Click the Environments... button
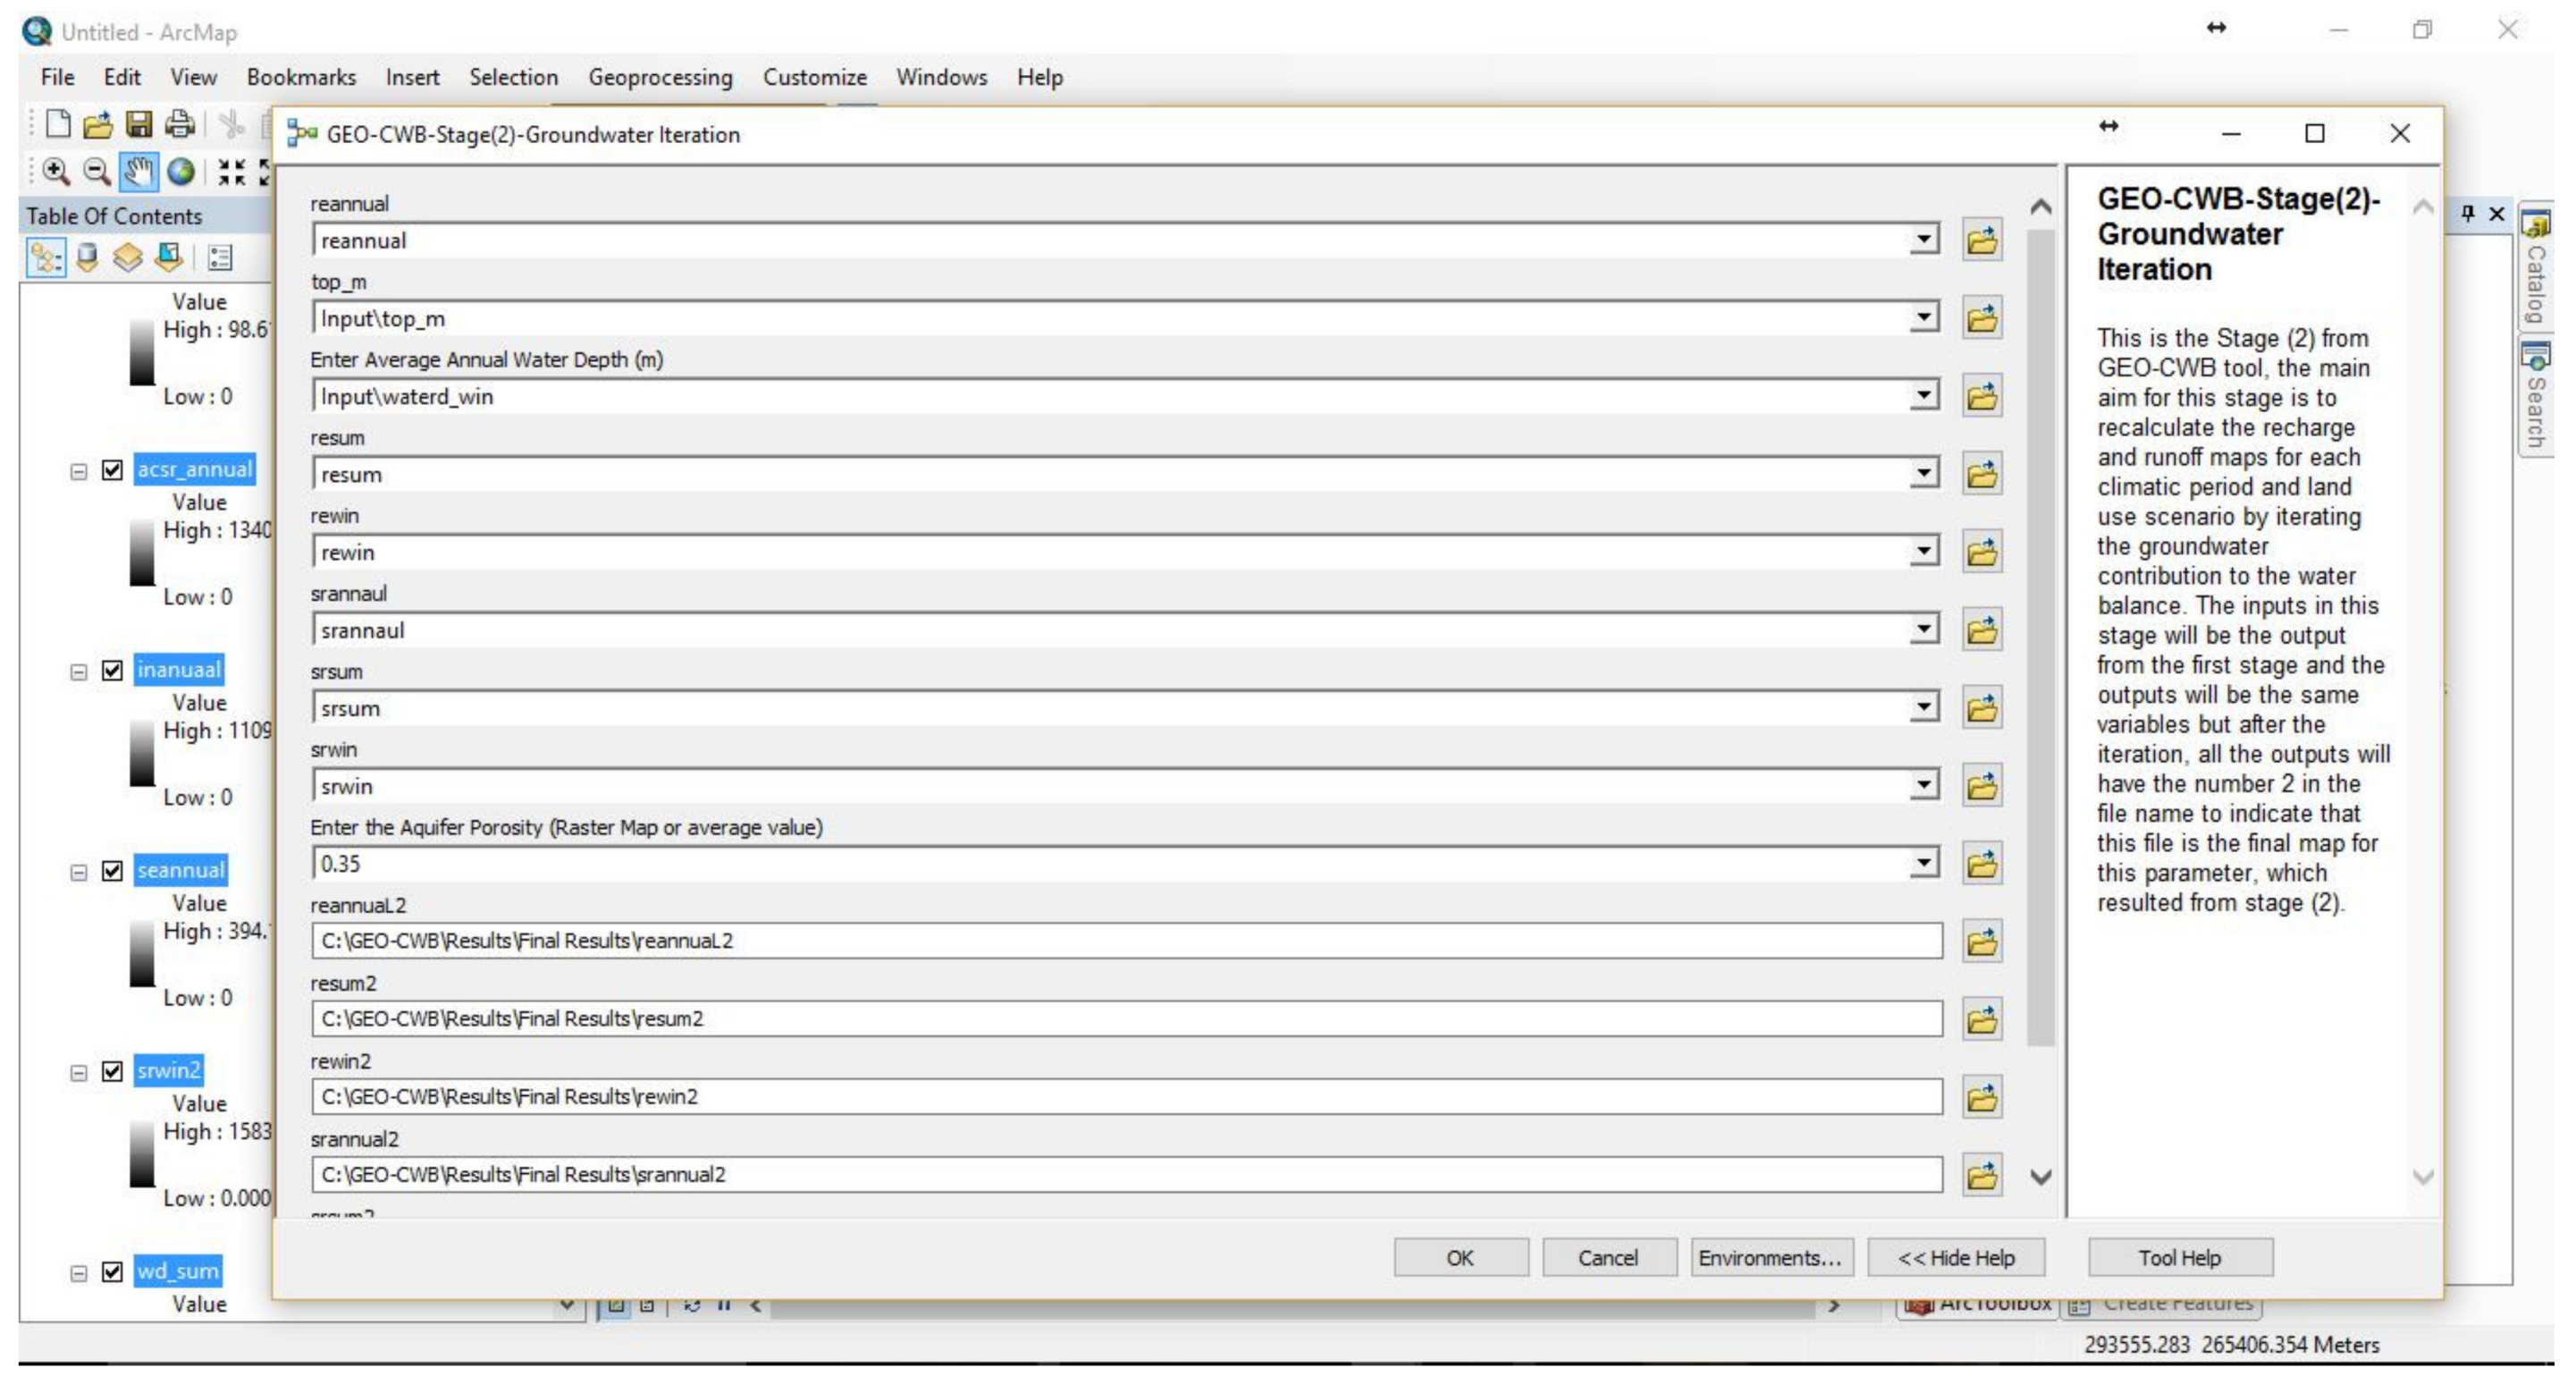2576x1385 pixels. pyautogui.click(x=1770, y=1258)
